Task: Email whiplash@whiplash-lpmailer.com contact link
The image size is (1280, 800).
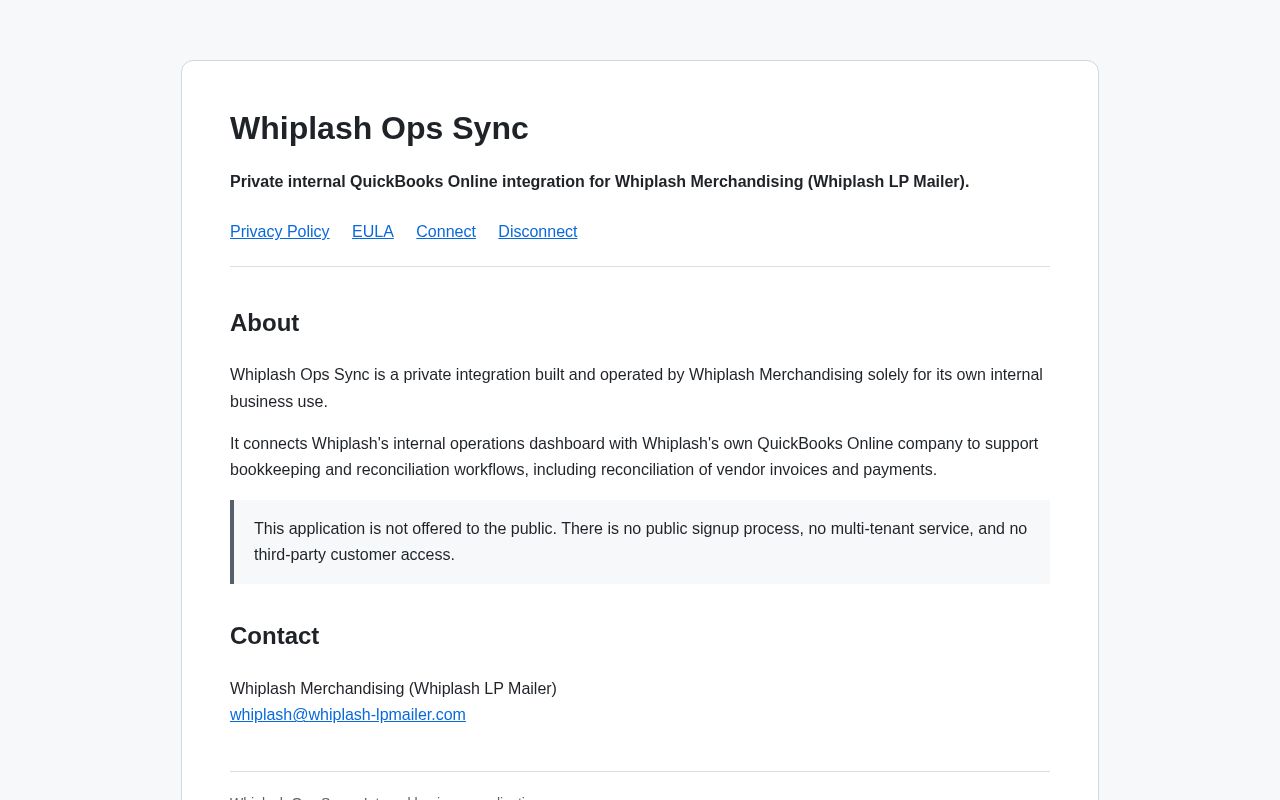Action: [348, 715]
